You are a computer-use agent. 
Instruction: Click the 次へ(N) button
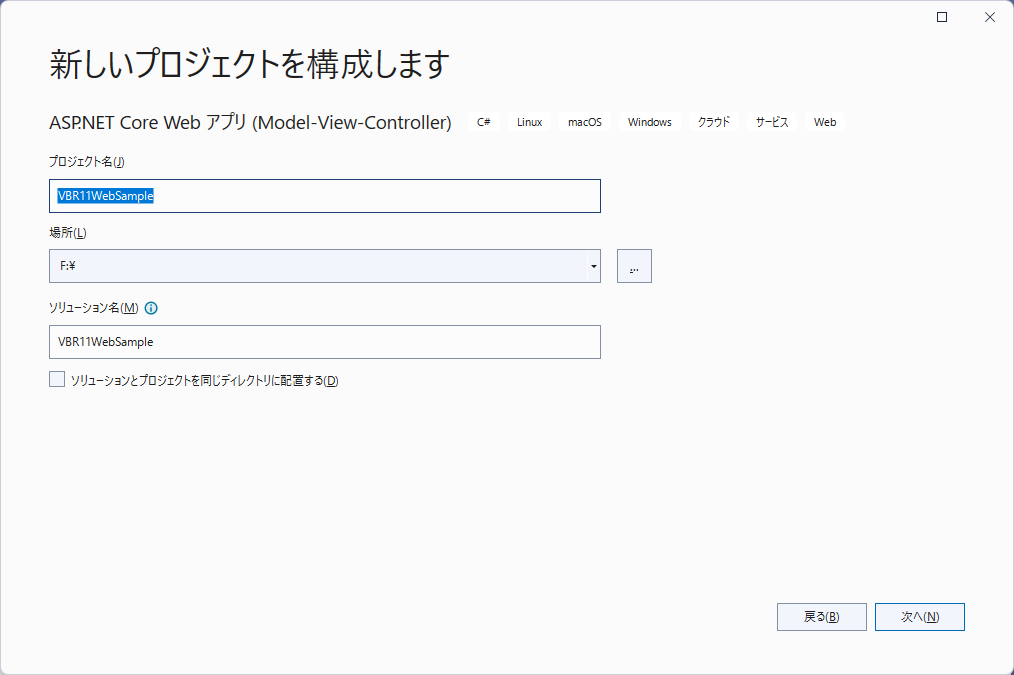pos(920,617)
